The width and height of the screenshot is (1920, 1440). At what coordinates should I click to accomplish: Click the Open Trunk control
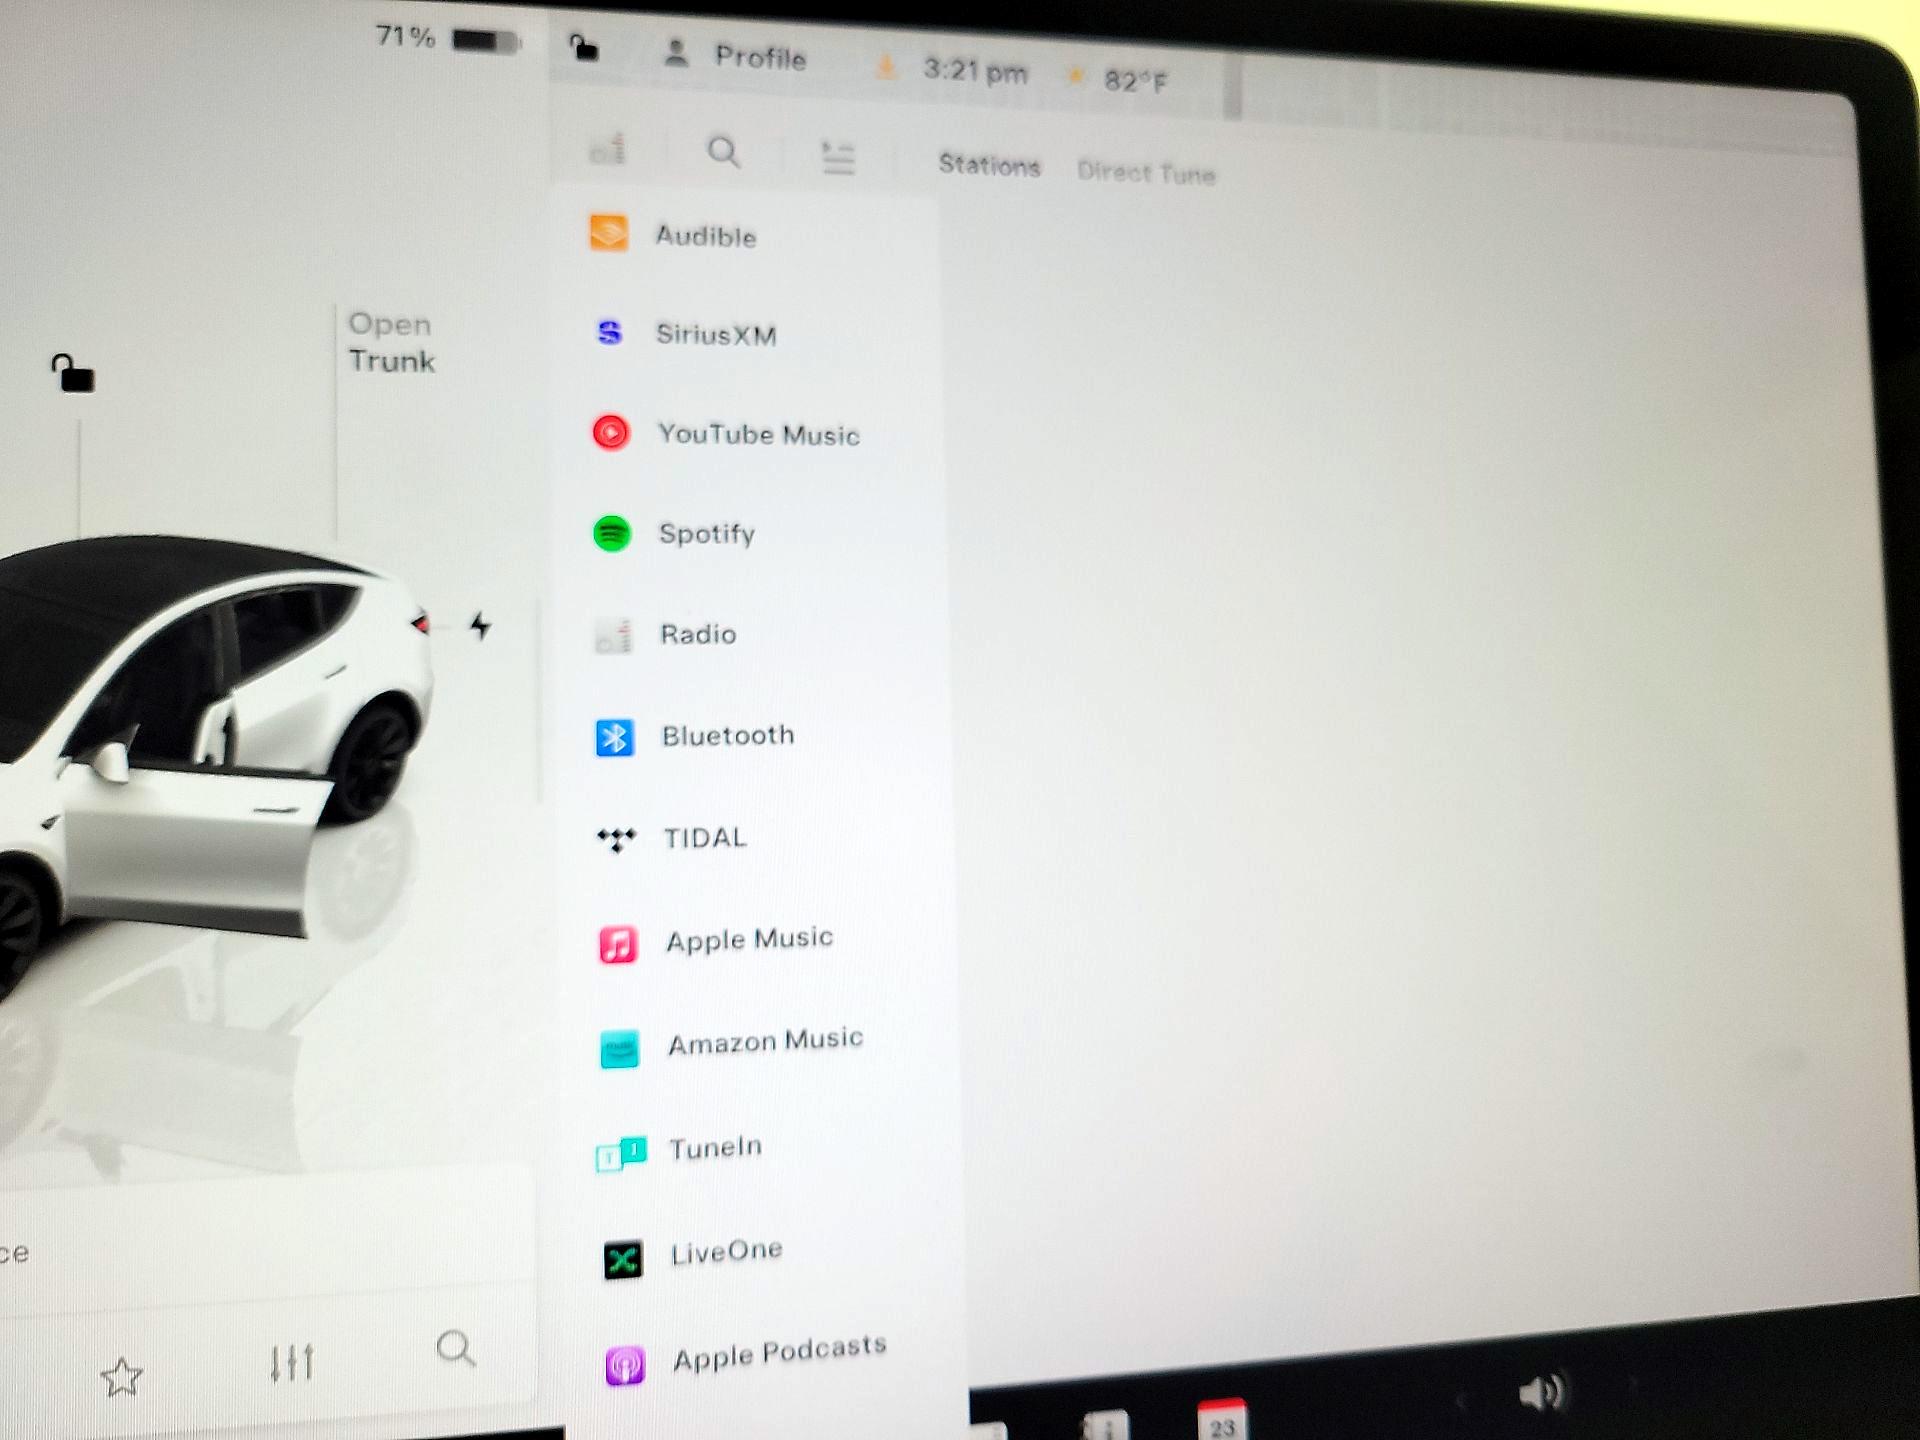391,342
